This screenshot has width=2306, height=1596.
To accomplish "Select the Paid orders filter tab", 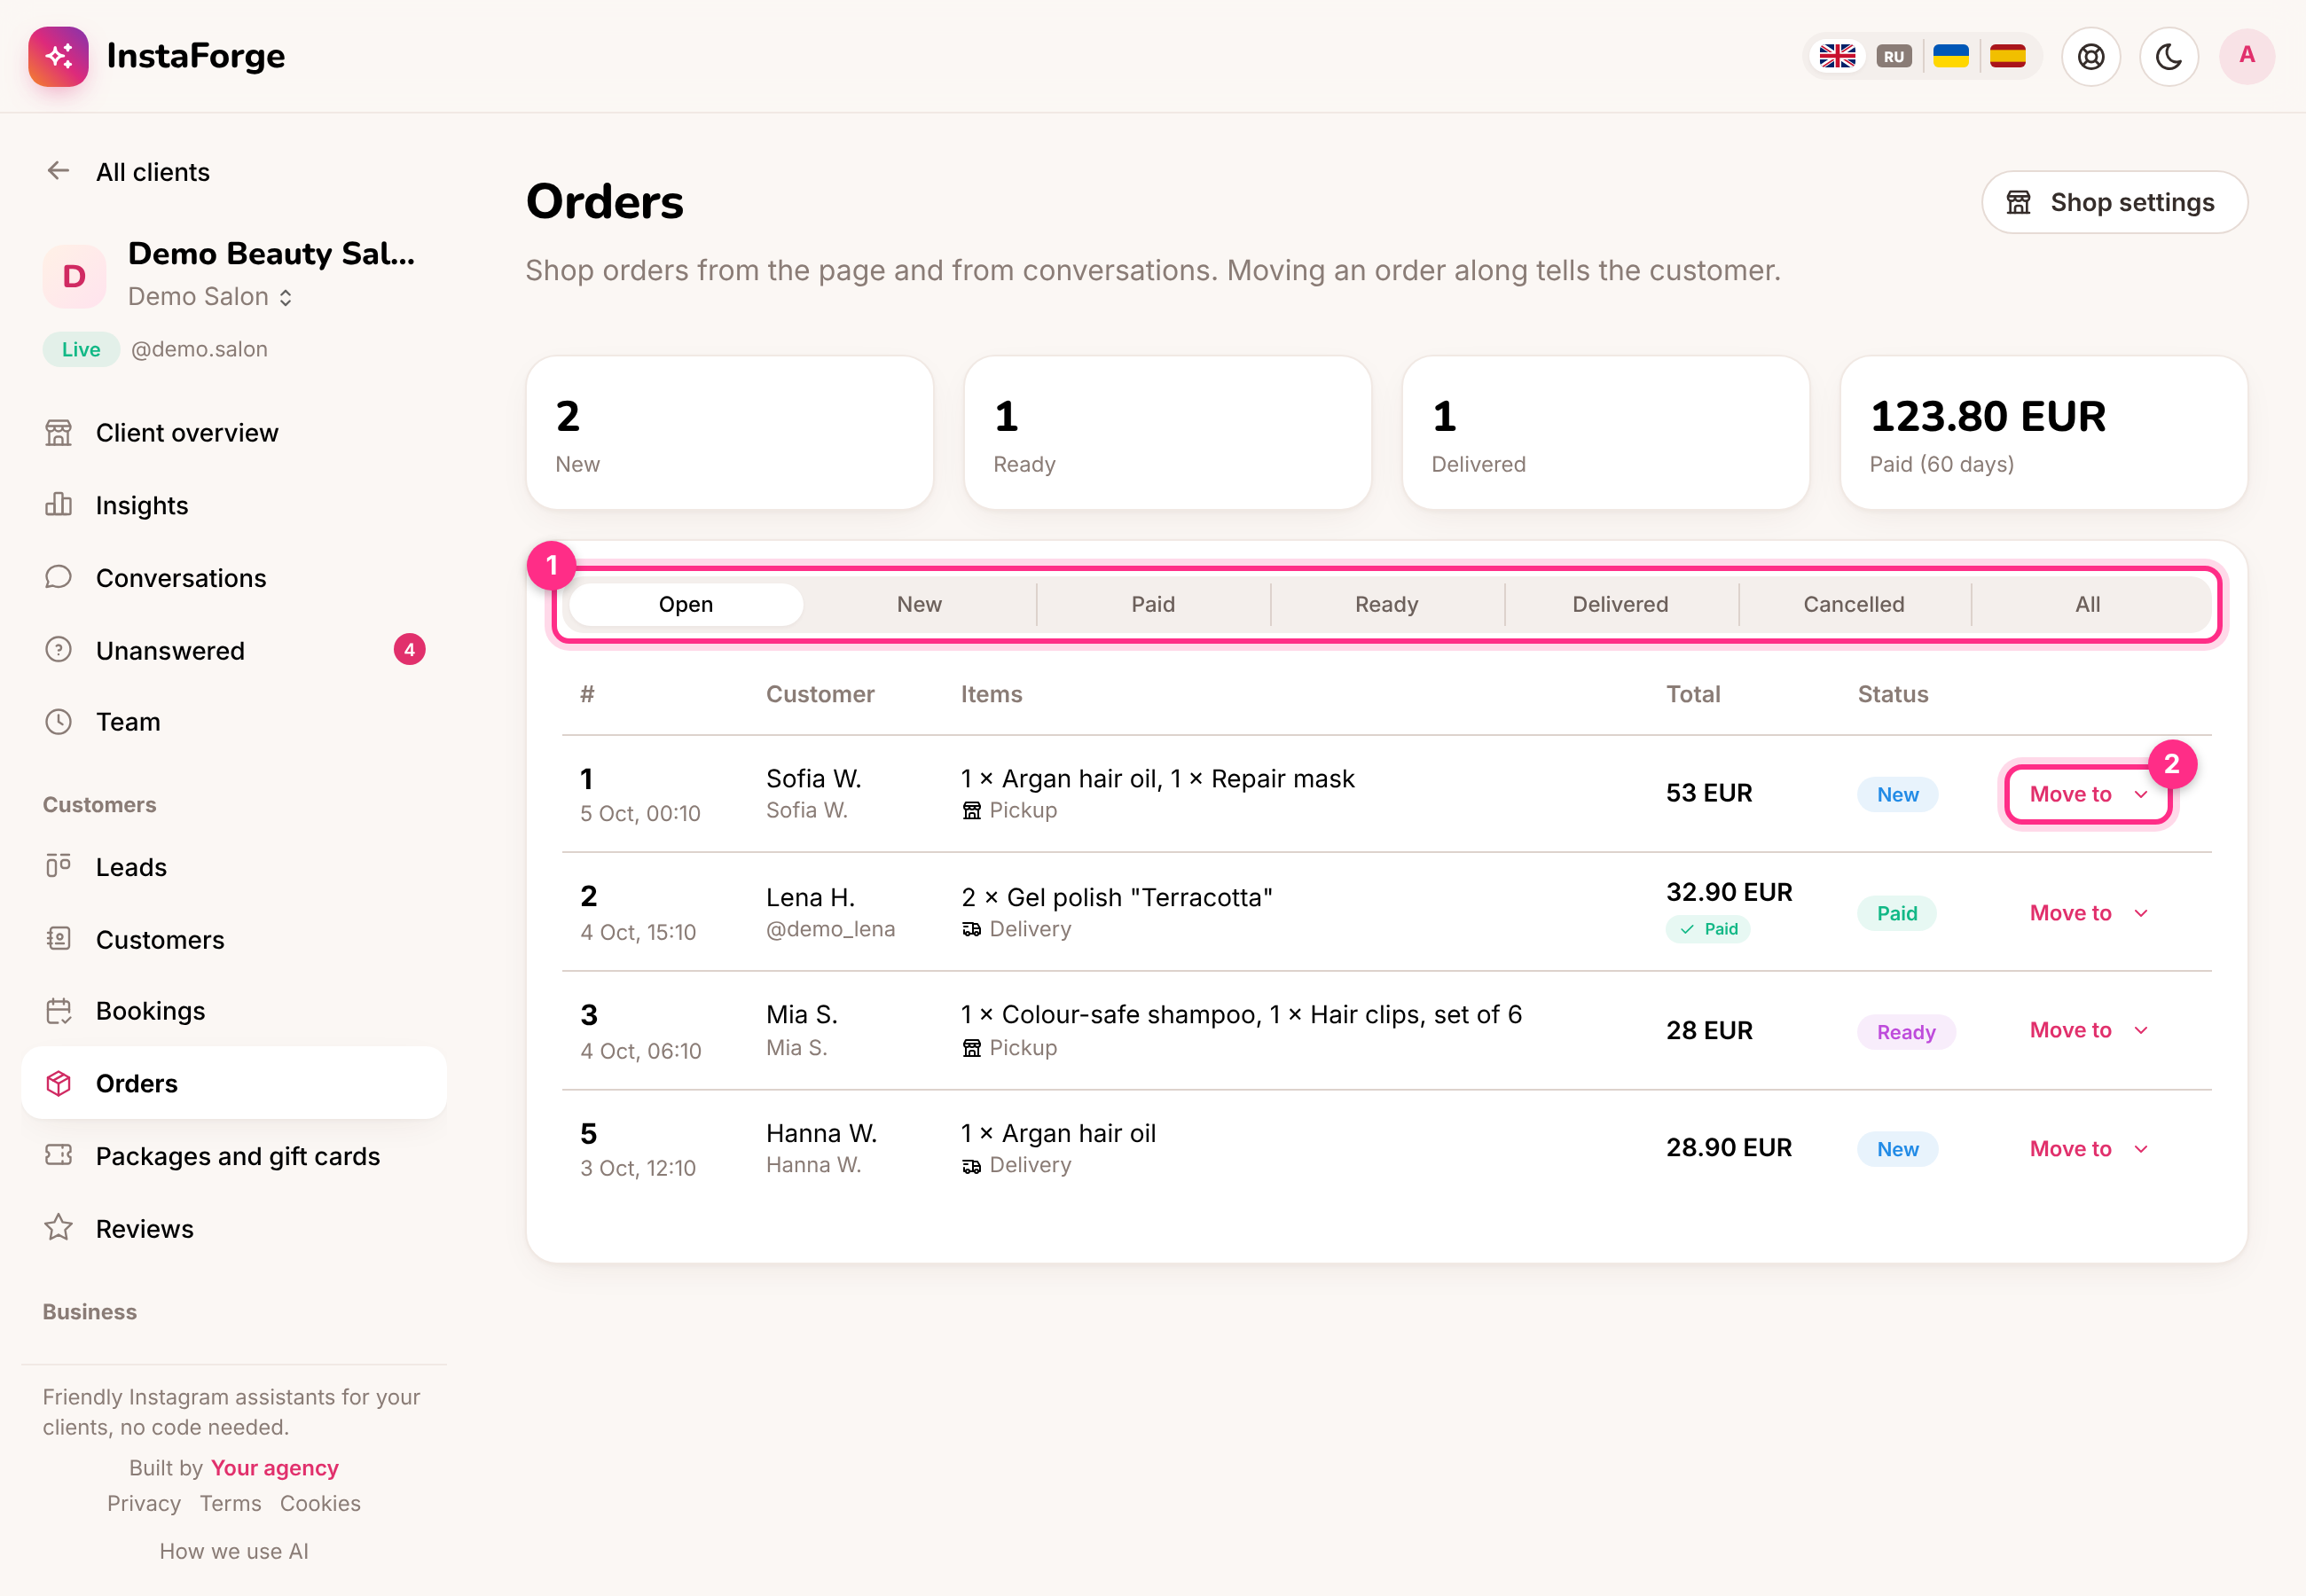I will click(x=1153, y=604).
